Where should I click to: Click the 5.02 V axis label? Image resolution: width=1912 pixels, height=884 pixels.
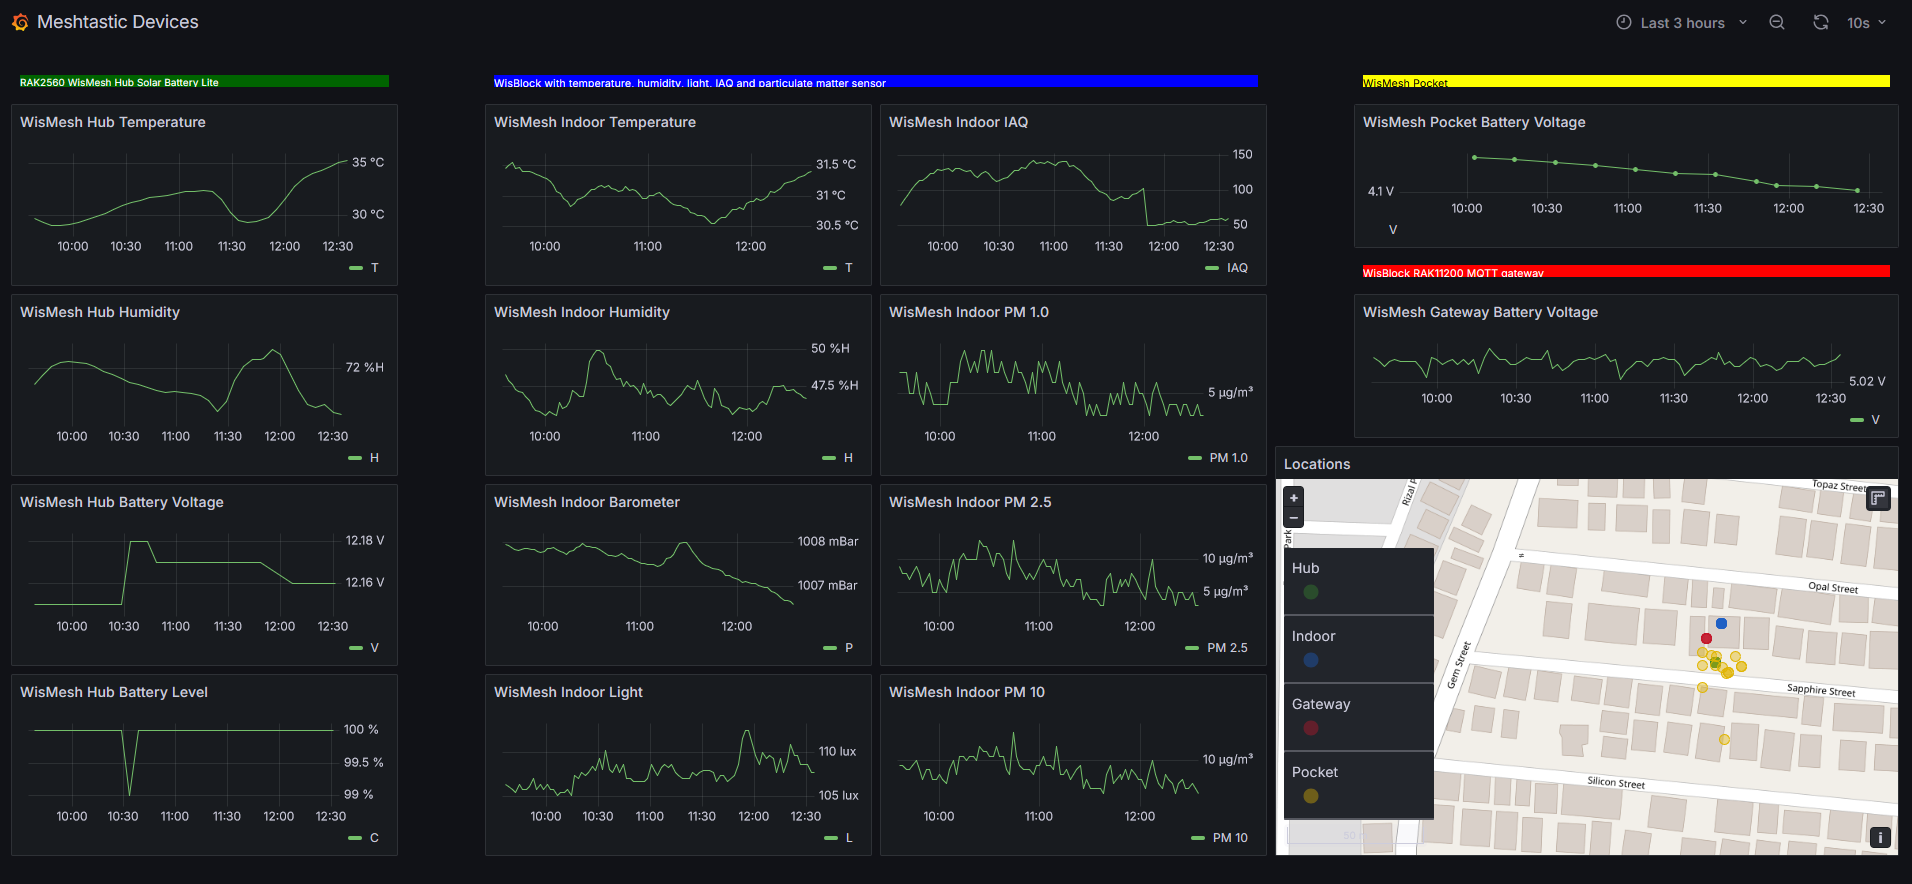[x=1867, y=381]
